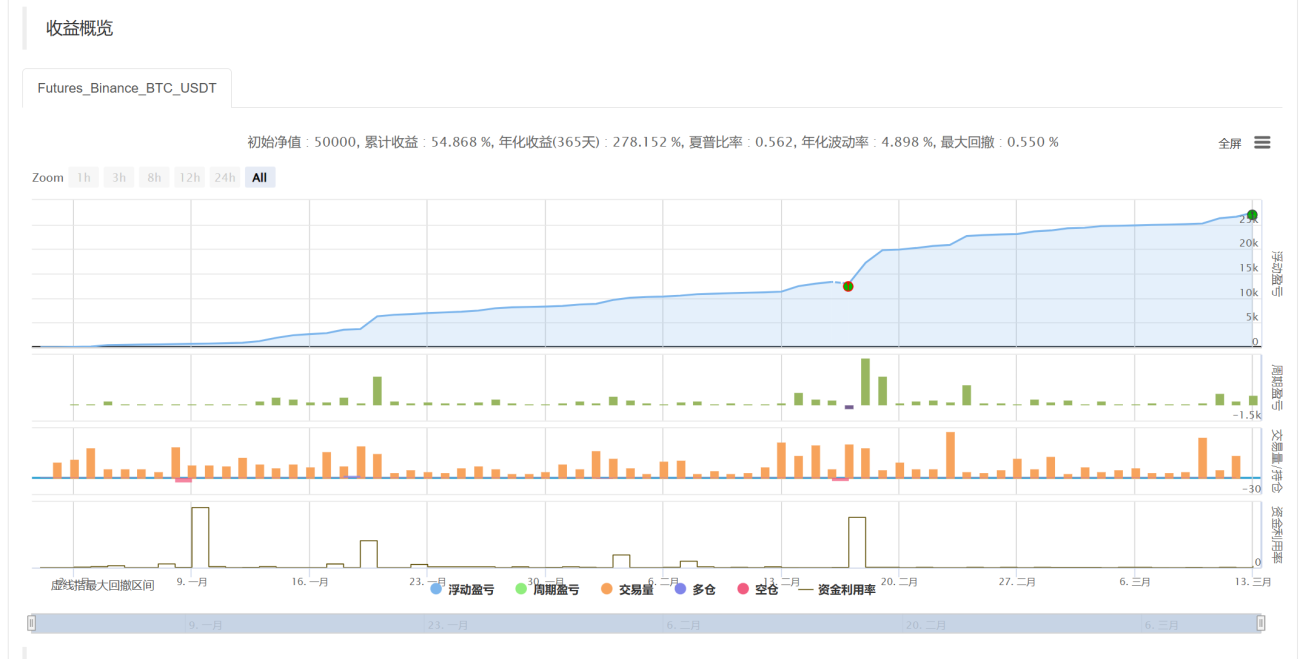1300x659 pixels.
Task: Click the purple 多仓 legend circle
Action: 680,590
